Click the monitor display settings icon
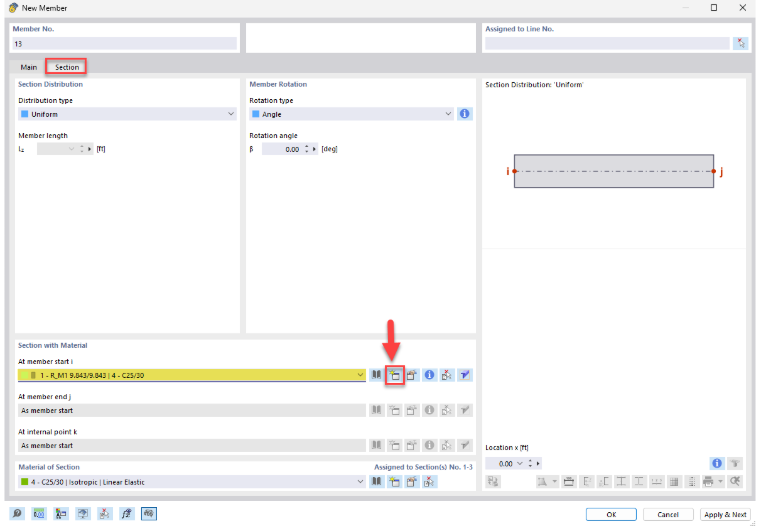Screen dimensions: 760x526 (83, 513)
